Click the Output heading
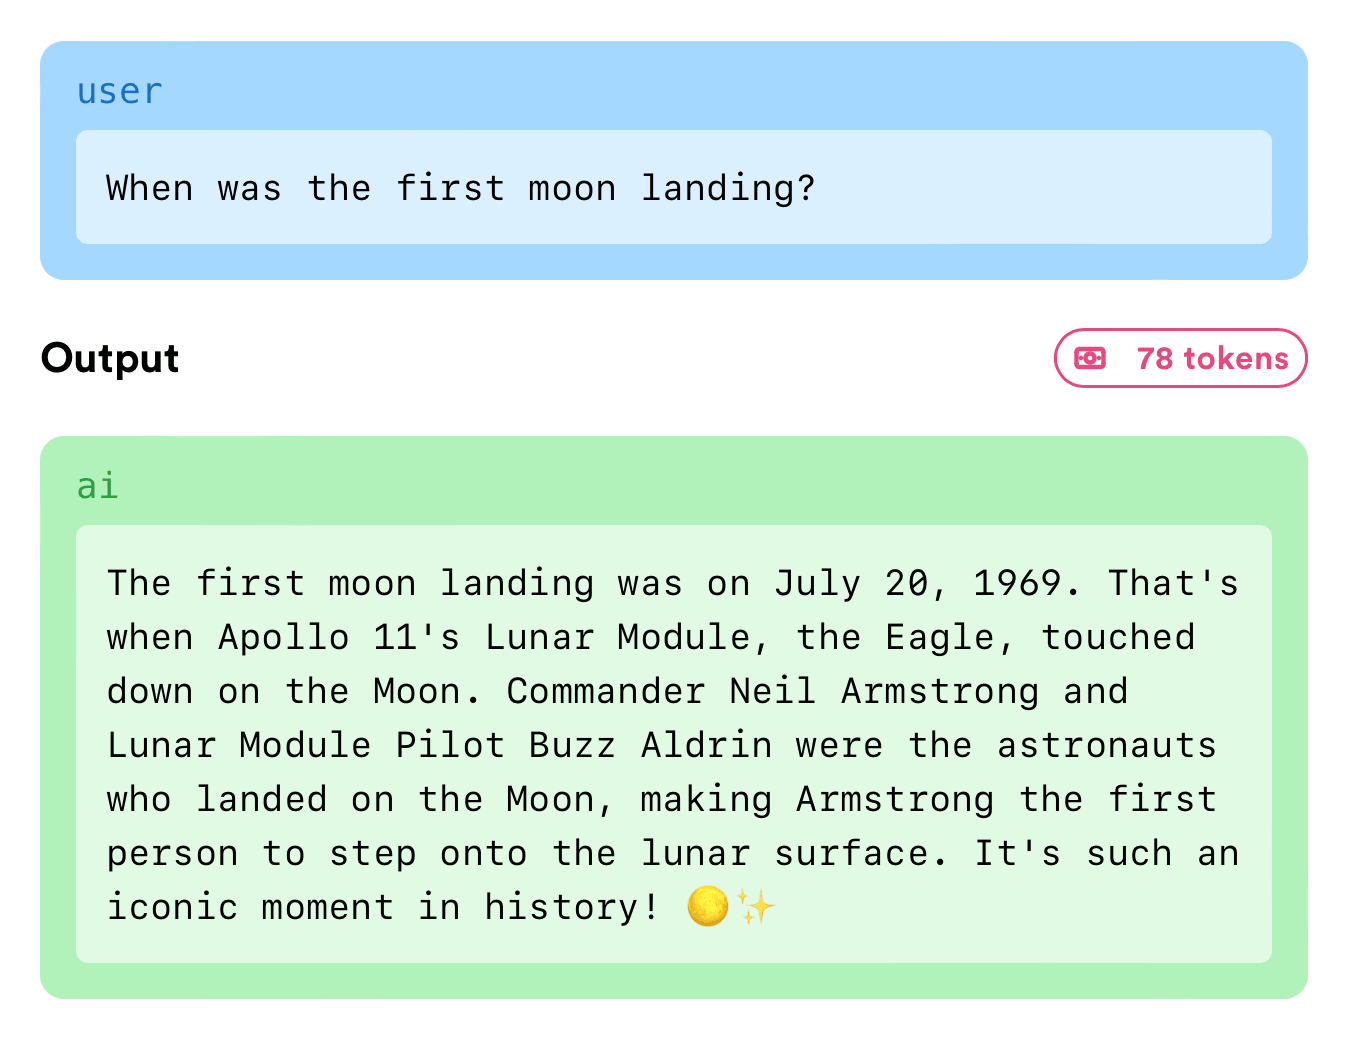Image resolution: width=1352 pixels, height=1040 pixels. 110,358
